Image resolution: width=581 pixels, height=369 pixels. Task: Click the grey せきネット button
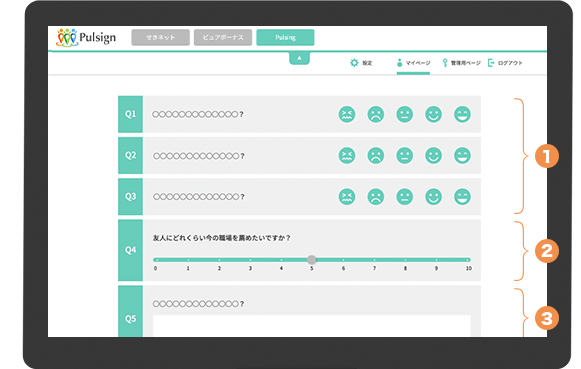[160, 37]
